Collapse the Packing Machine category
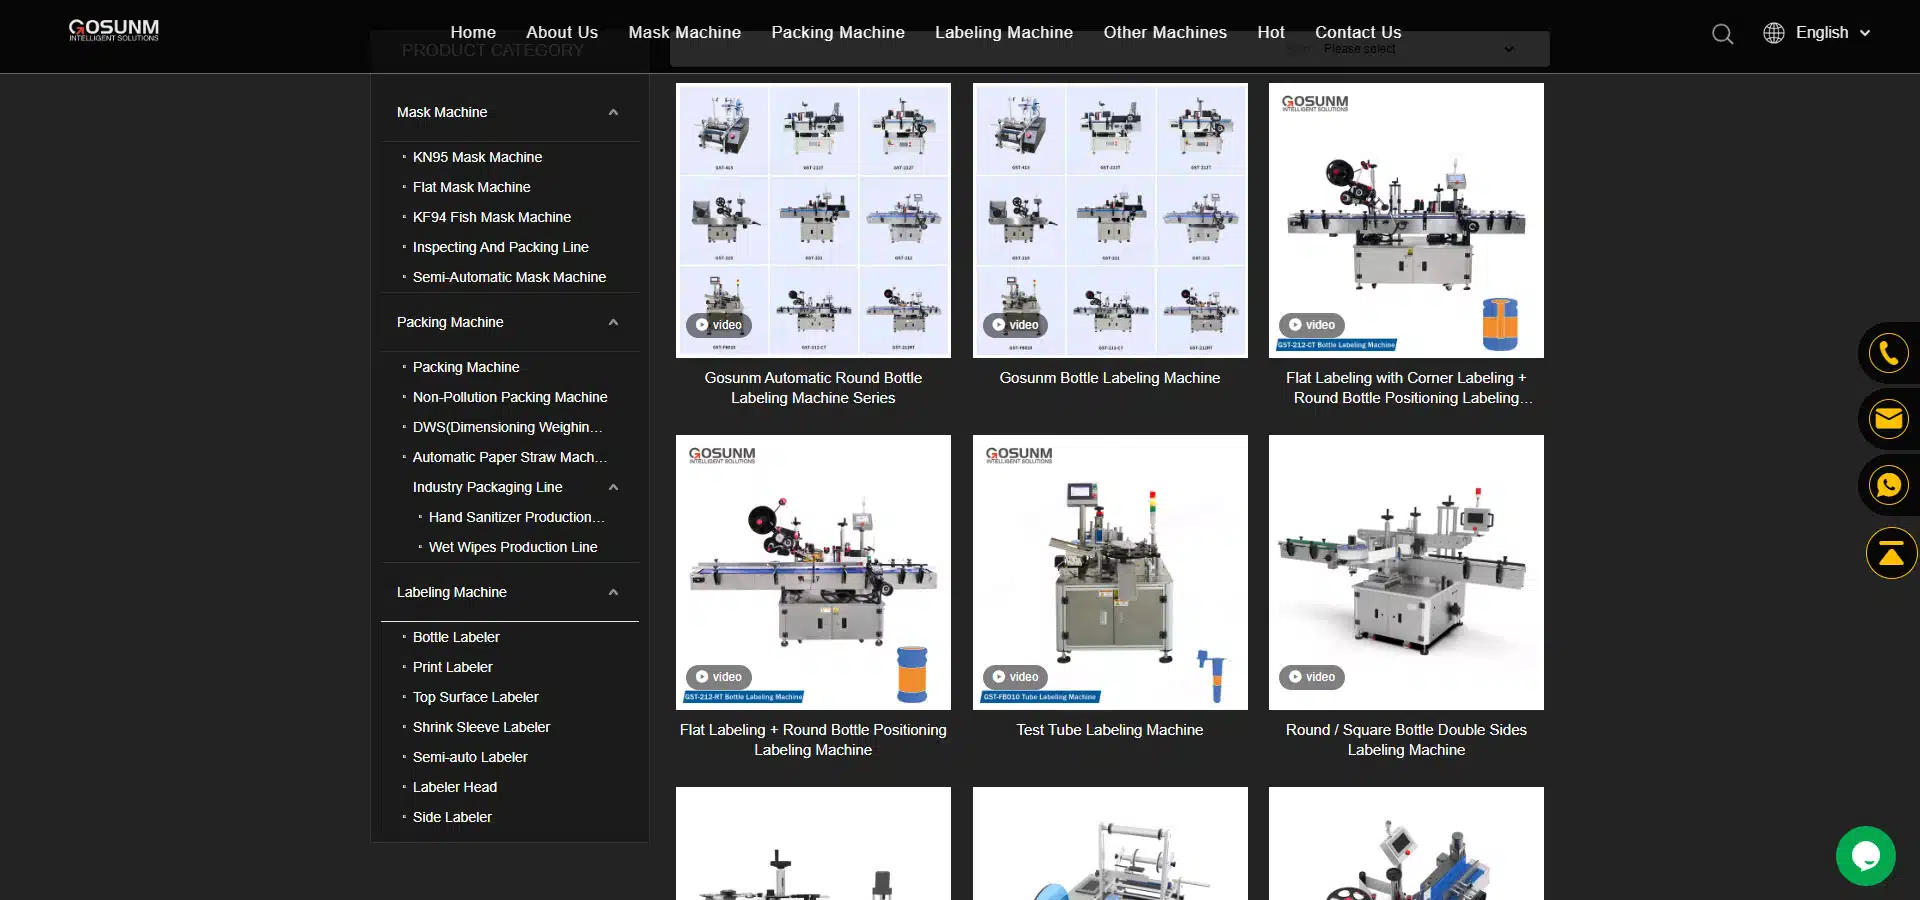 pos(613,322)
